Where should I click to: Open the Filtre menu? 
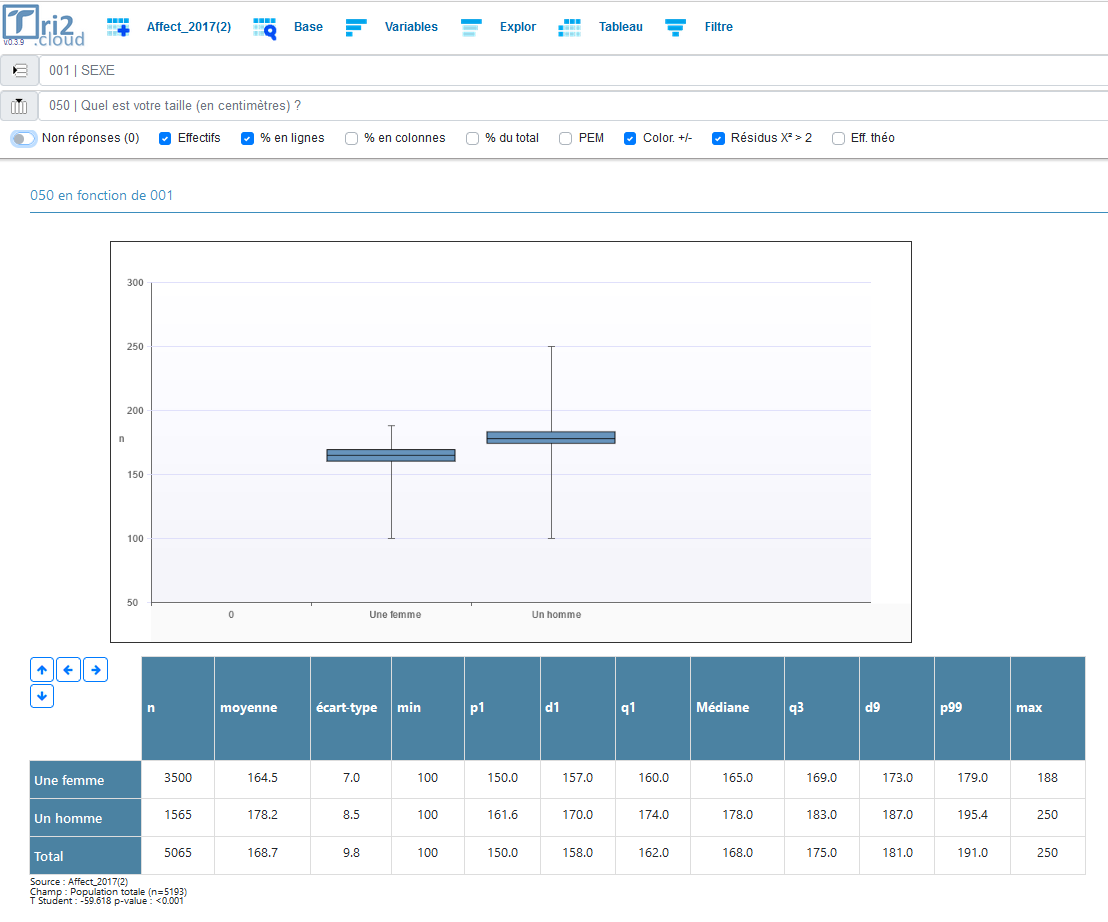tap(718, 27)
